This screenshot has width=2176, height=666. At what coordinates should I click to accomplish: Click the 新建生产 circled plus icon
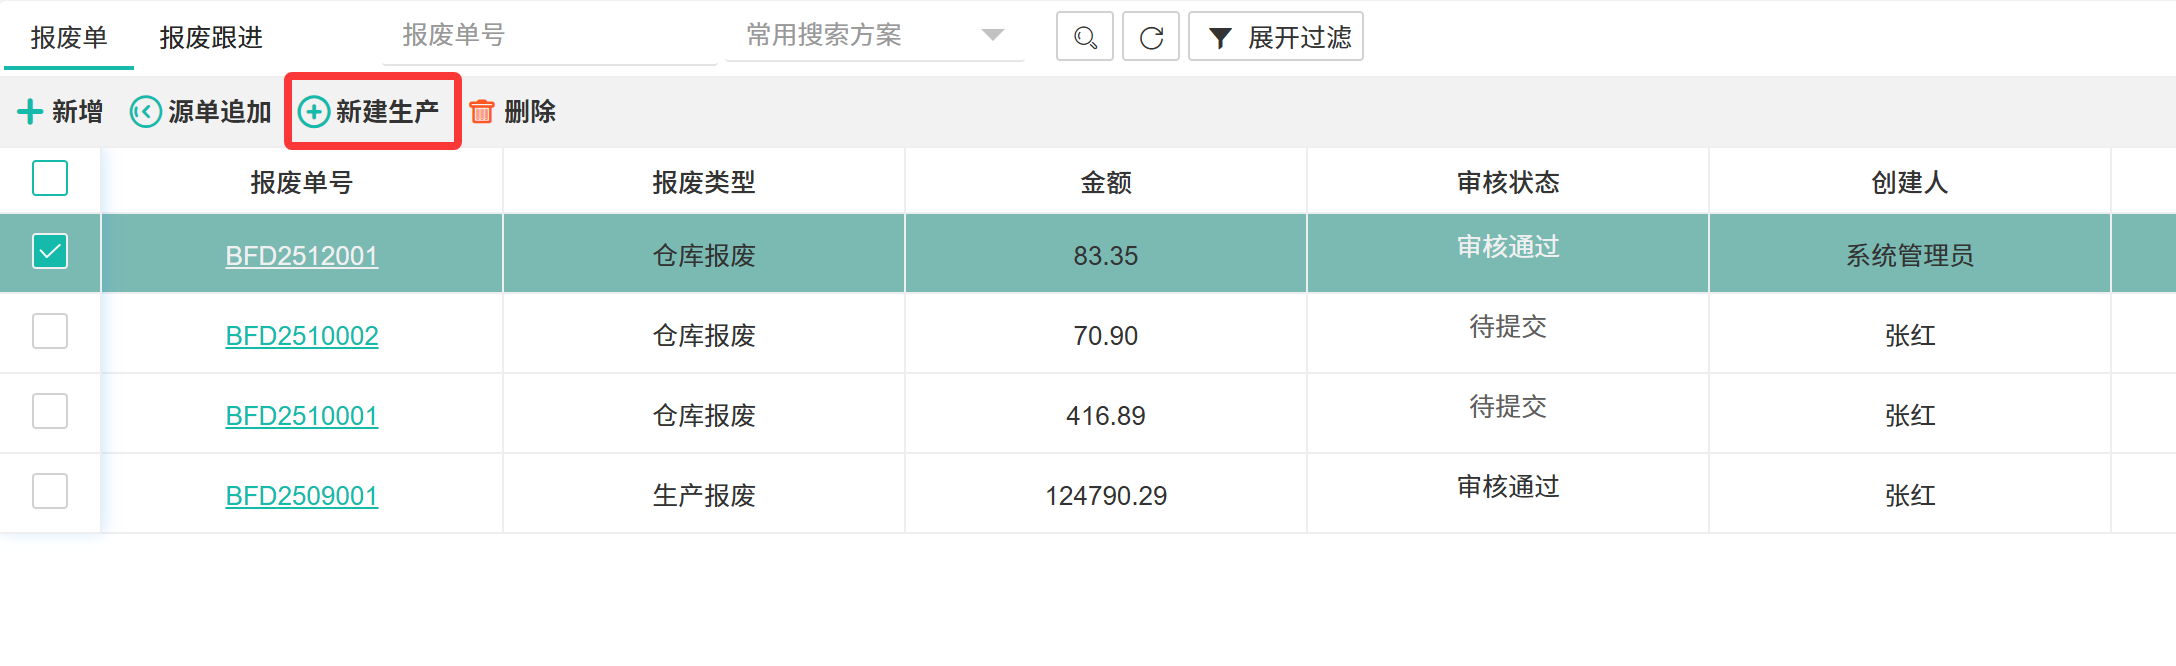314,111
